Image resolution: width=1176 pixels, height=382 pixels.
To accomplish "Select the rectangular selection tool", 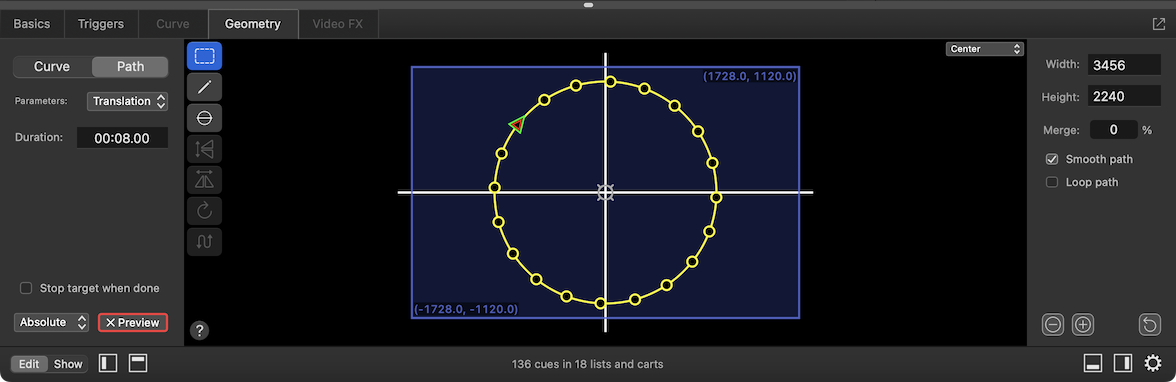I will [204, 56].
